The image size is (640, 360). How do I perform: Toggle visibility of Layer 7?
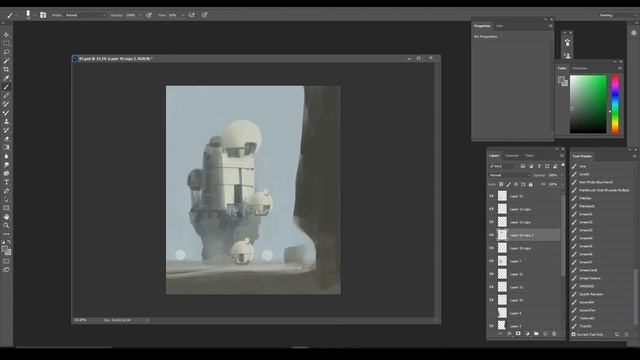click(491, 261)
